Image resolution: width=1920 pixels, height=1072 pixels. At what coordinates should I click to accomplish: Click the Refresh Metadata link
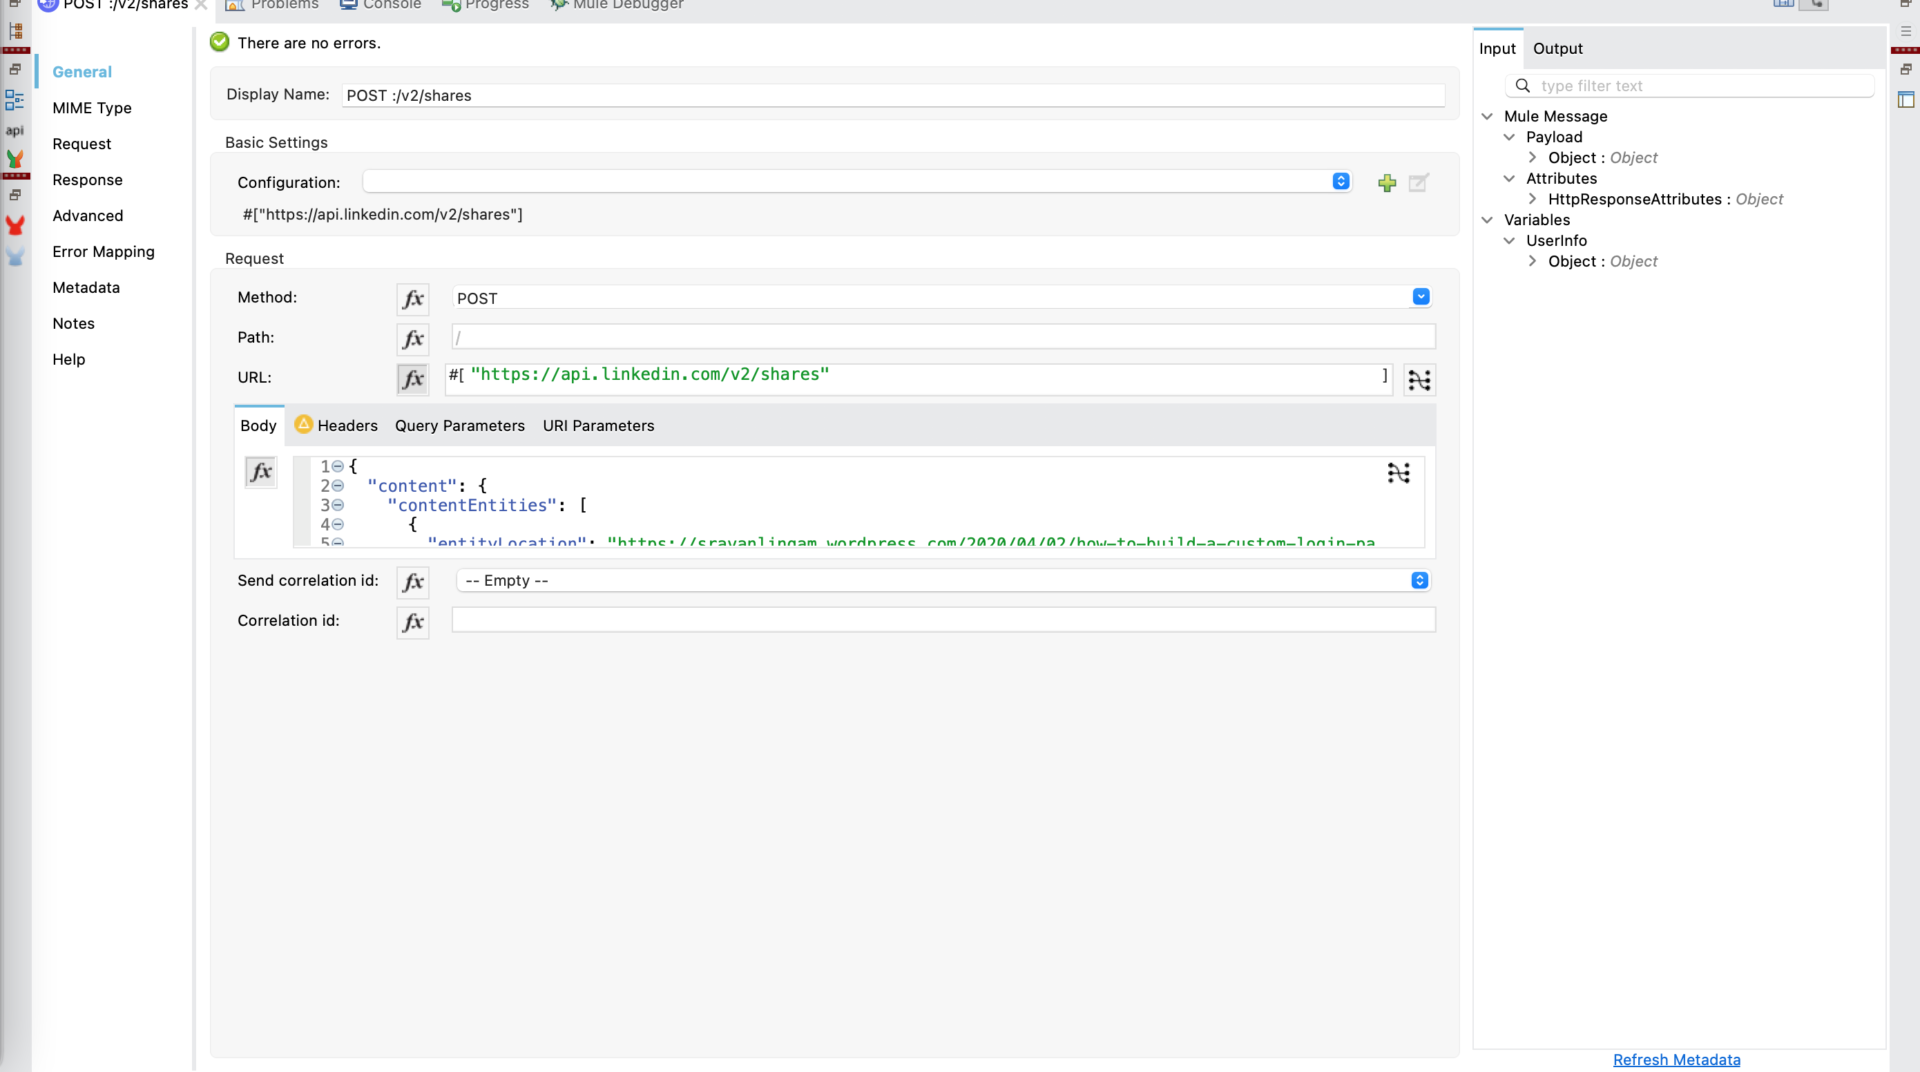[1676, 1060]
